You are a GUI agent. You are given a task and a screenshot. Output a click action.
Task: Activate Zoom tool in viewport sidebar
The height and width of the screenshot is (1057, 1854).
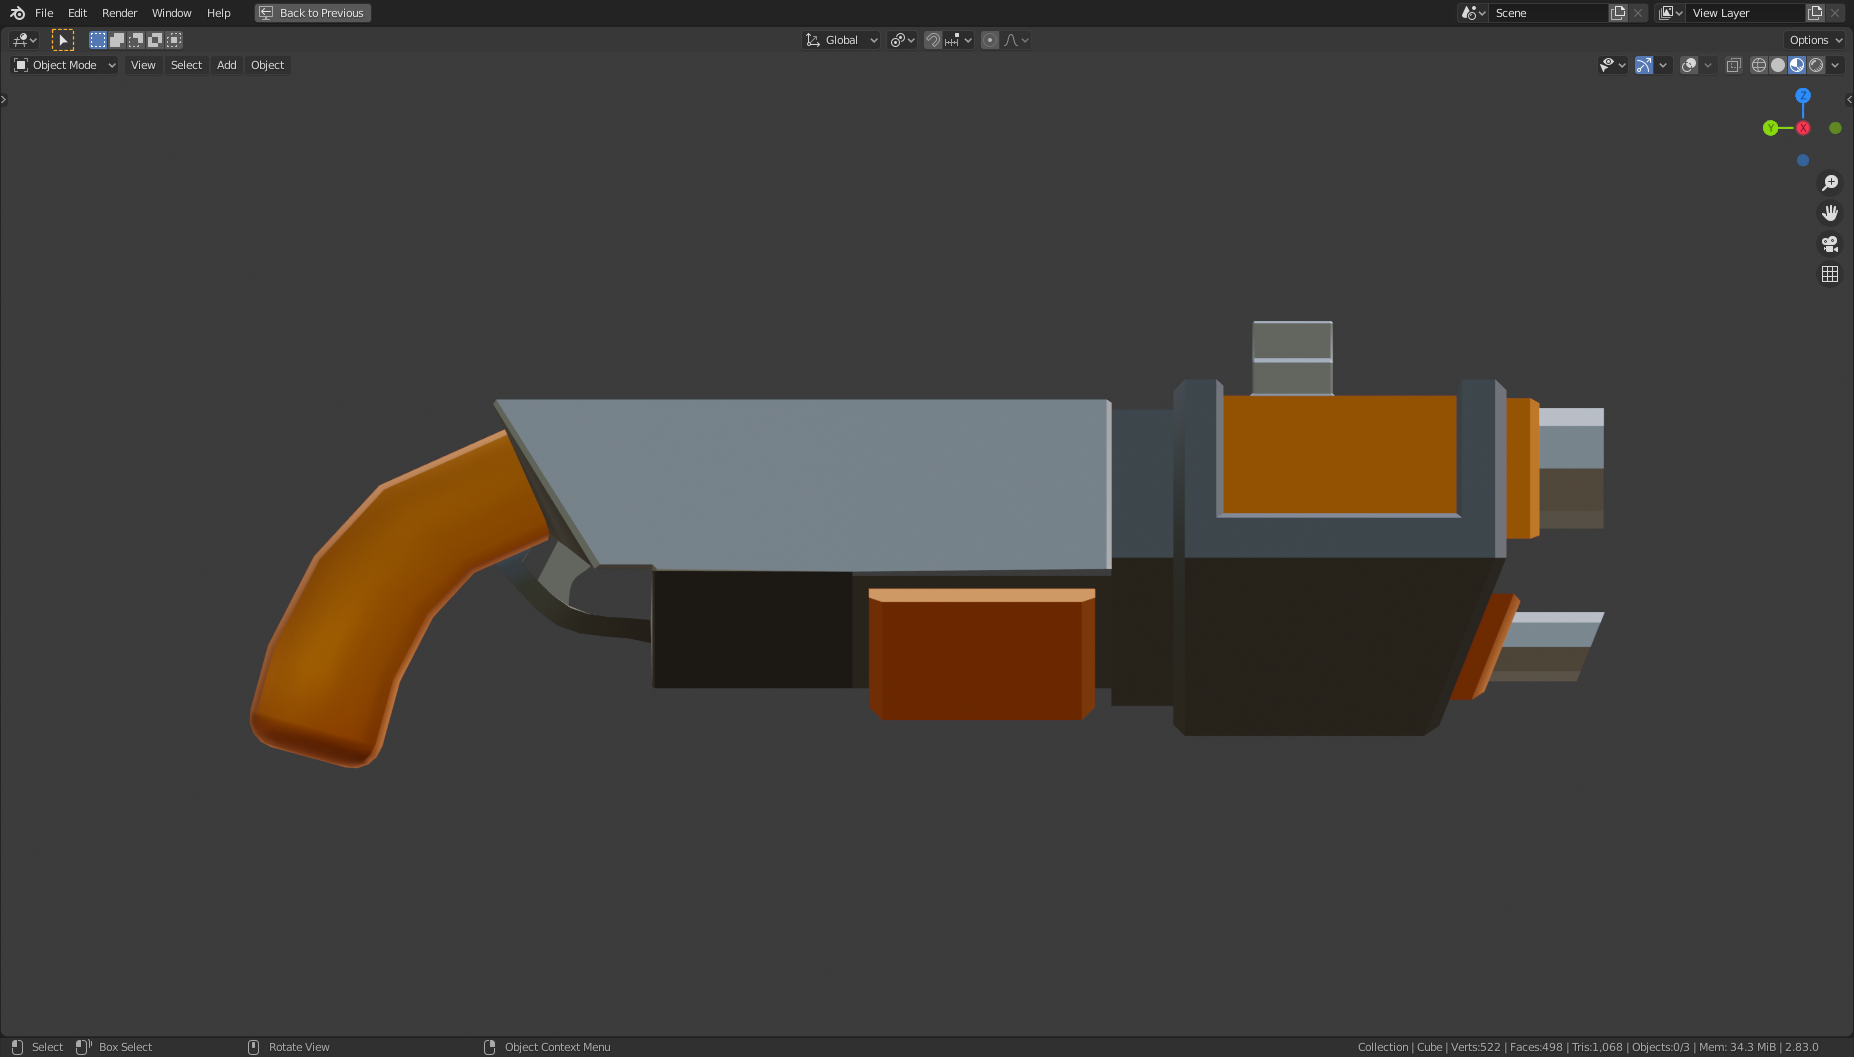click(1829, 182)
